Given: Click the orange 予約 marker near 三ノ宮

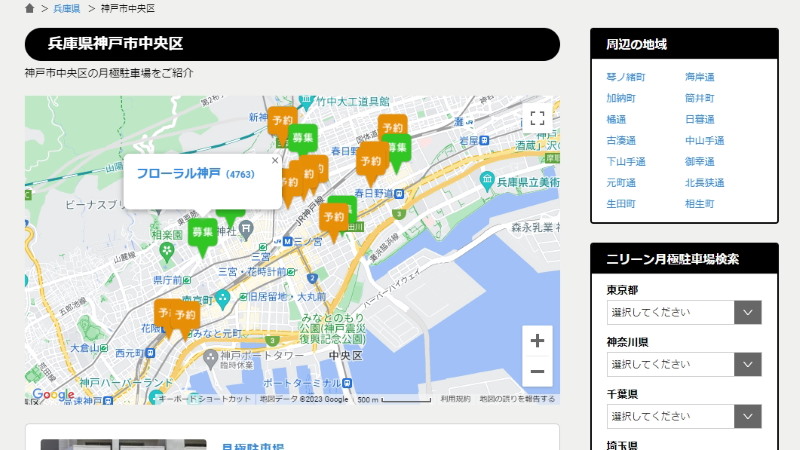Looking at the screenshot, I should (334, 221).
